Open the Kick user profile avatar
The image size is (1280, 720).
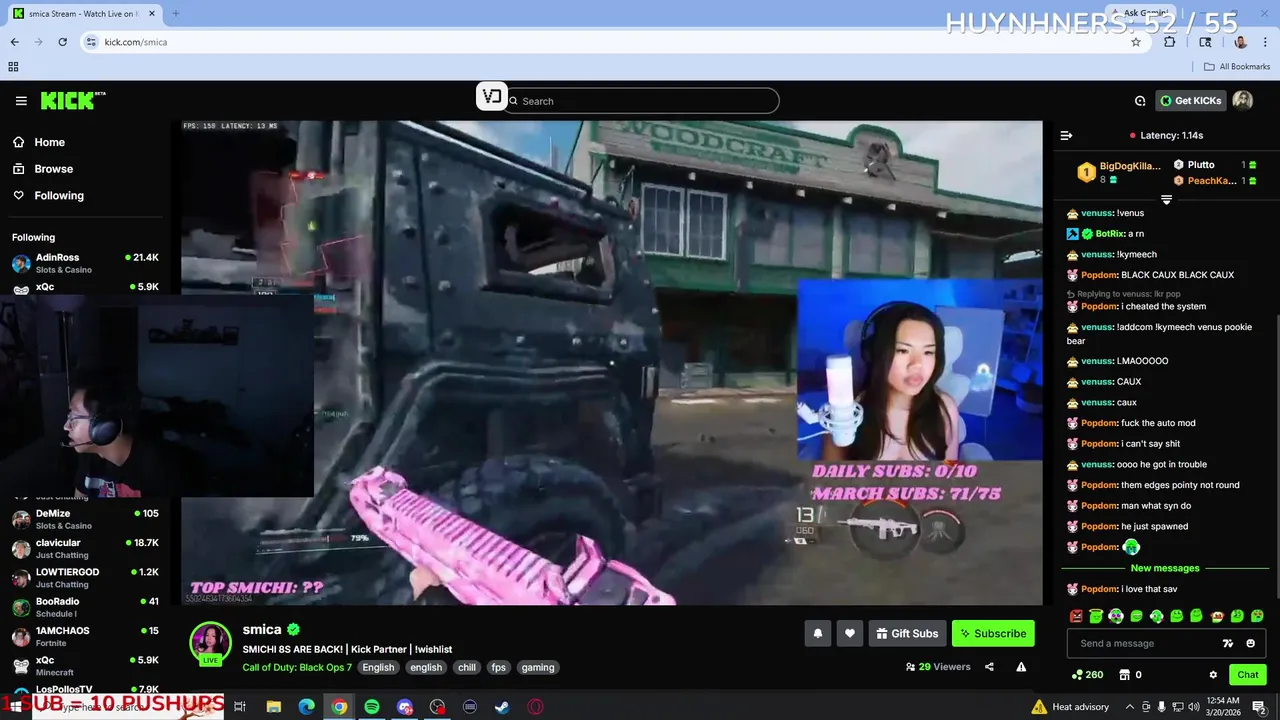(x=1243, y=101)
